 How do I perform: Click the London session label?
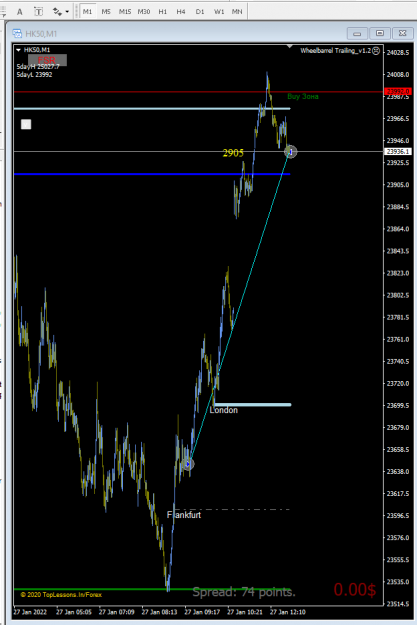224,410
